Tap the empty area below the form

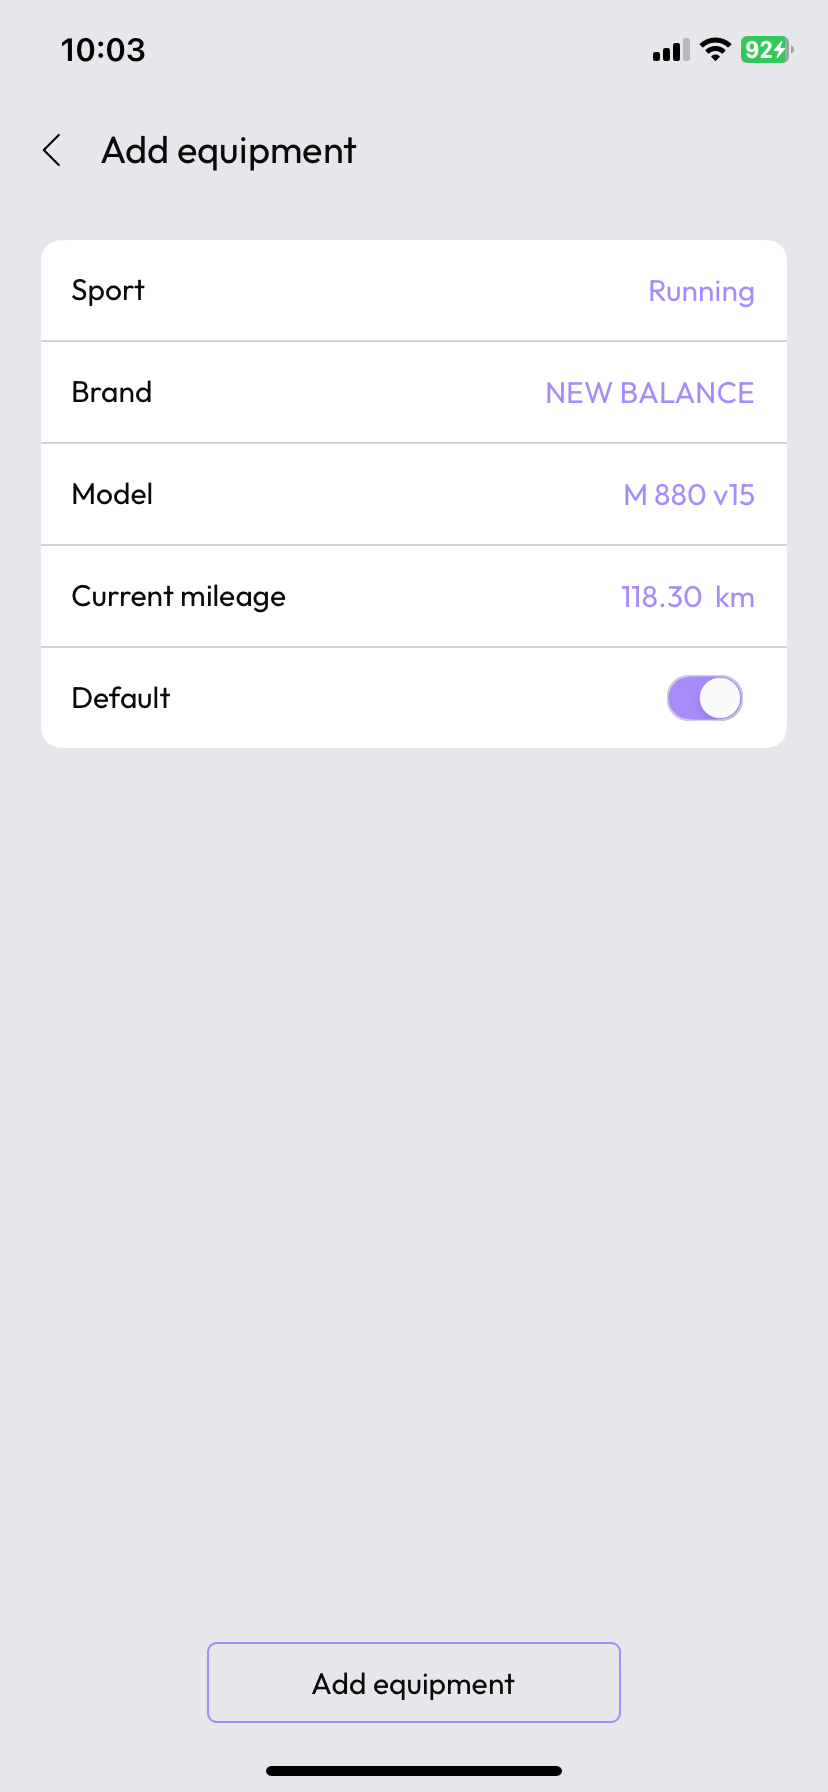414,1150
